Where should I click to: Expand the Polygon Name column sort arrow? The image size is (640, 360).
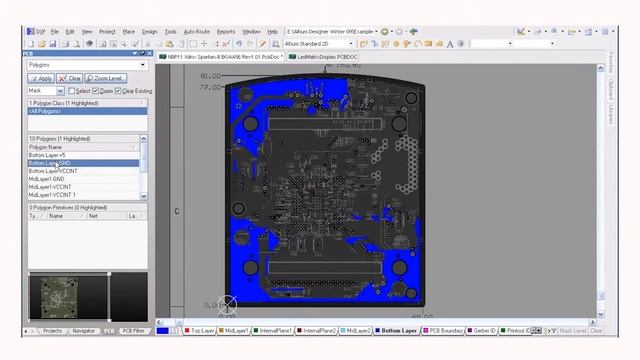pos(134,147)
